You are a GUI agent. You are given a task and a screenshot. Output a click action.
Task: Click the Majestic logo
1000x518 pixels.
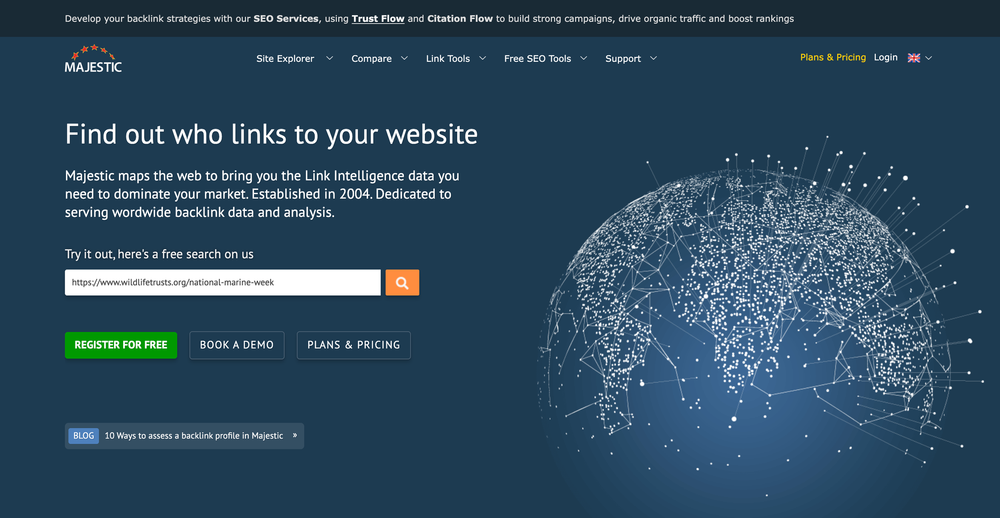pyautogui.click(x=93, y=58)
